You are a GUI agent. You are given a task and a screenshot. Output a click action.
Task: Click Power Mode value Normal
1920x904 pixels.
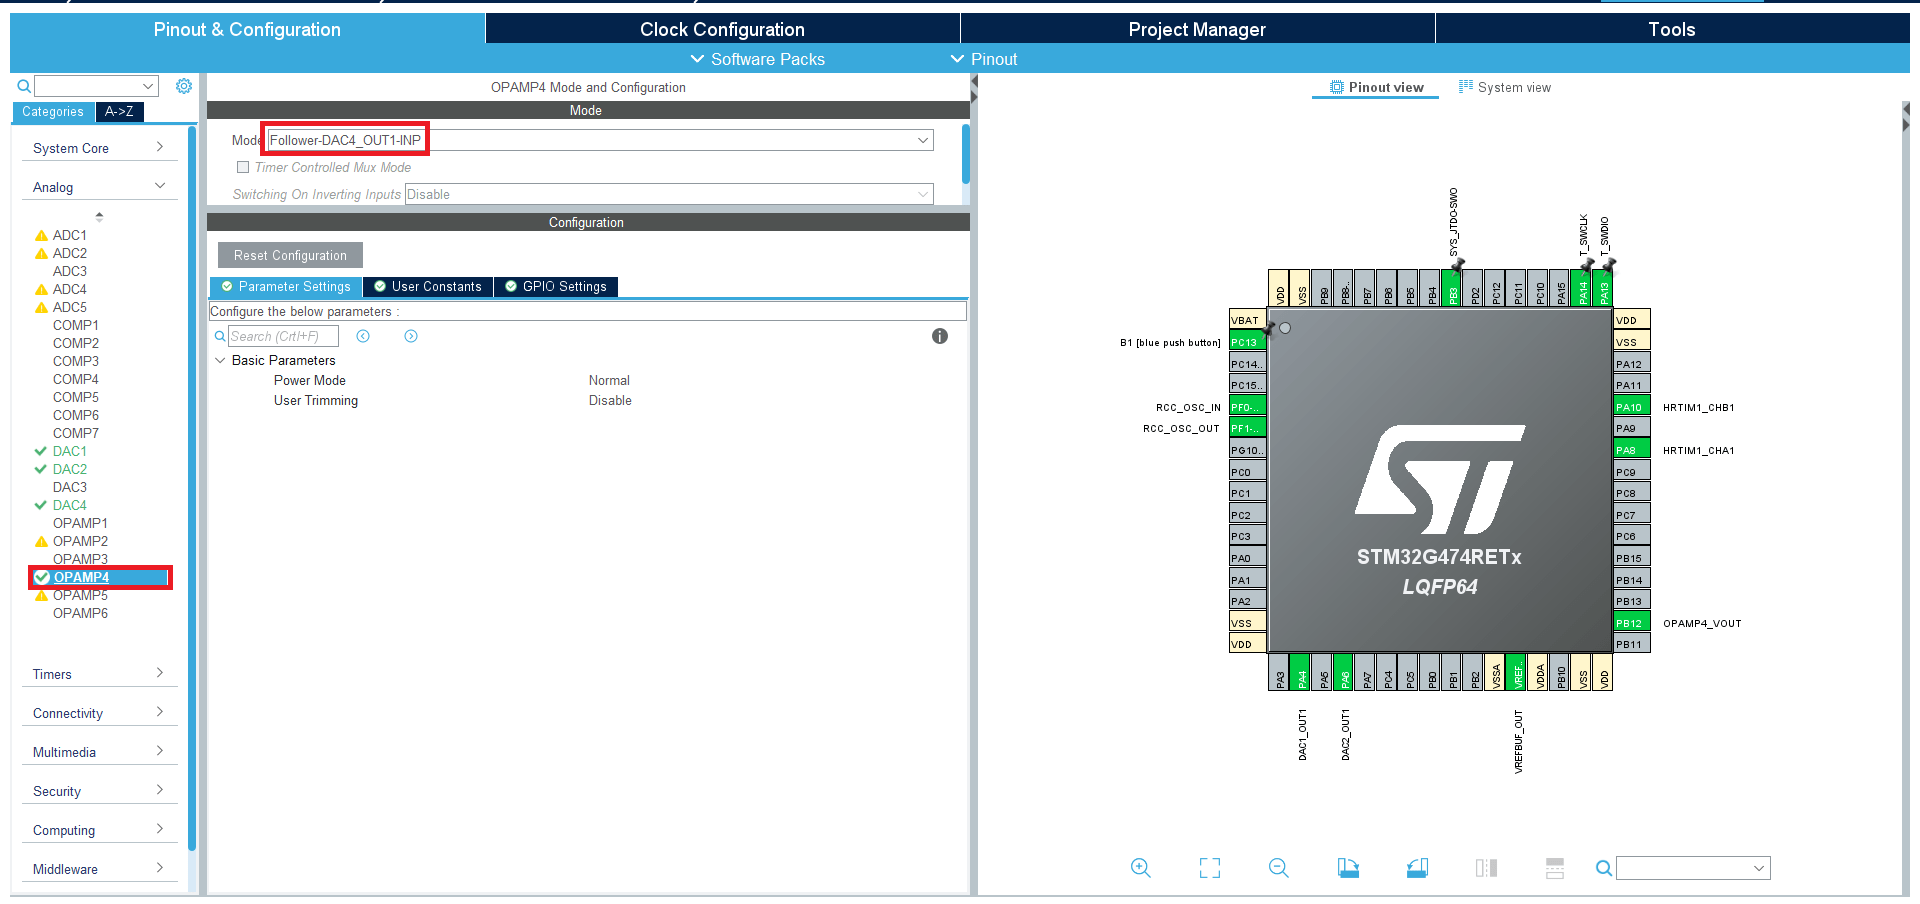coord(609,380)
